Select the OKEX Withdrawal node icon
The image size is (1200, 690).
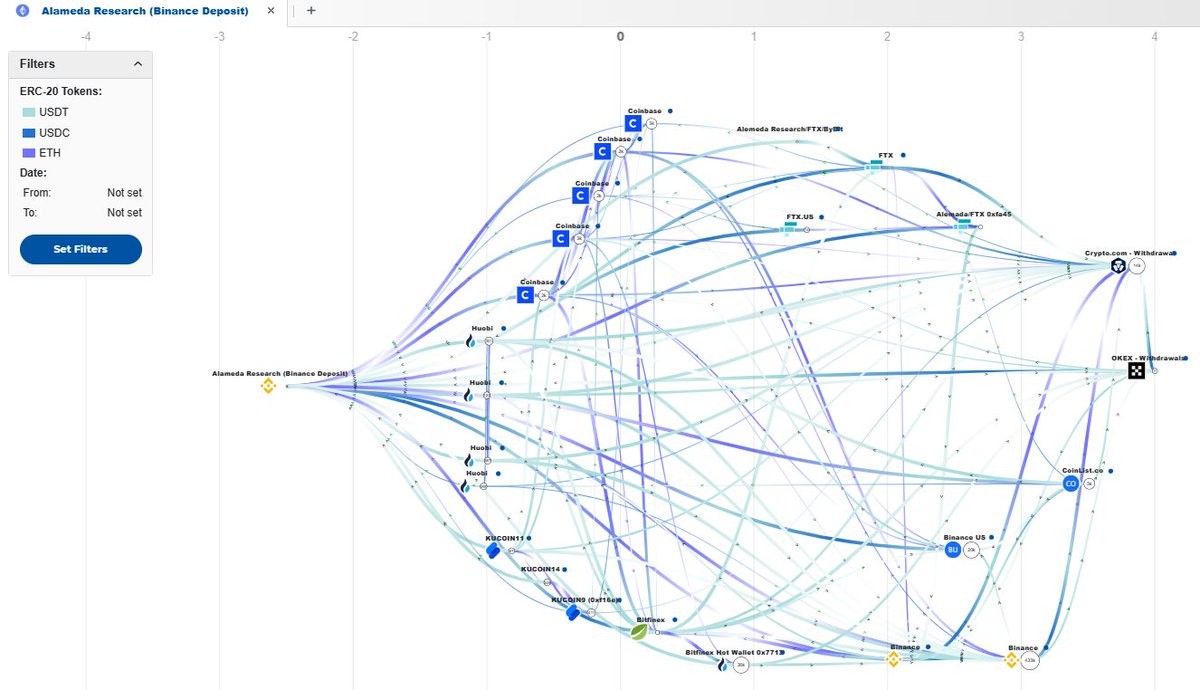pos(1137,371)
